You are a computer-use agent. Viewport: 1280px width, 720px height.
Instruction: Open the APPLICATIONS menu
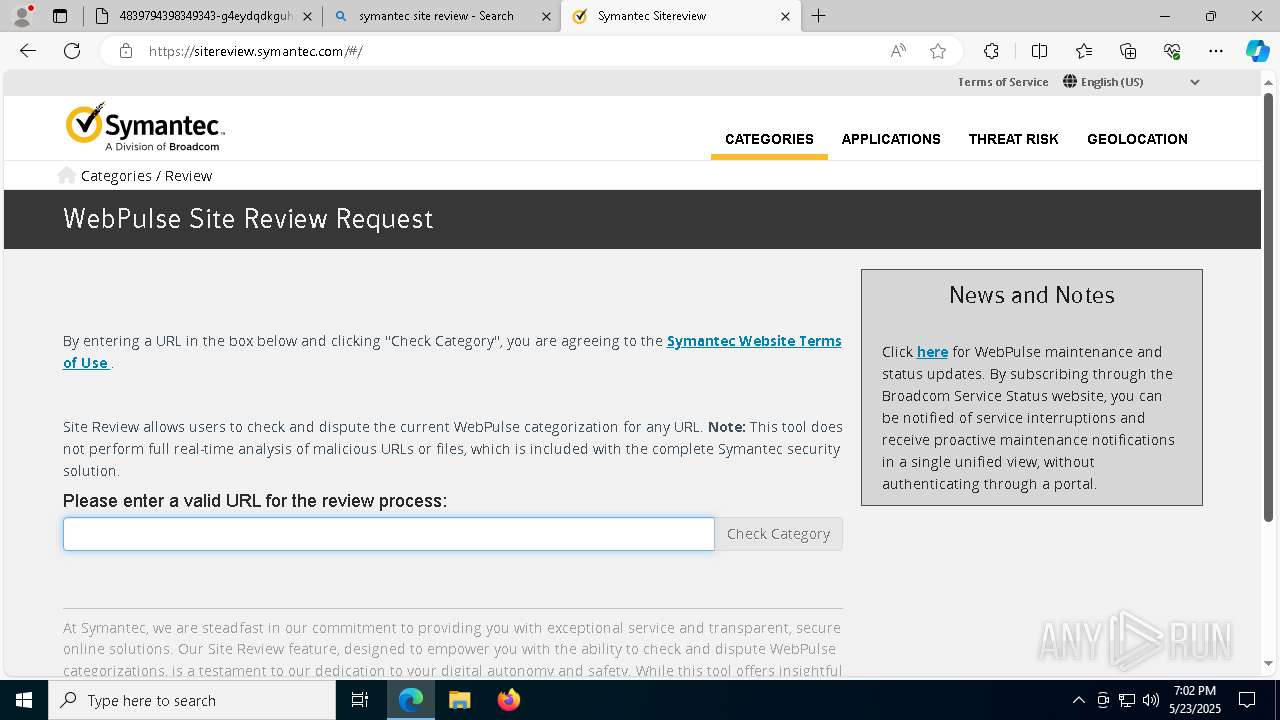[891, 139]
